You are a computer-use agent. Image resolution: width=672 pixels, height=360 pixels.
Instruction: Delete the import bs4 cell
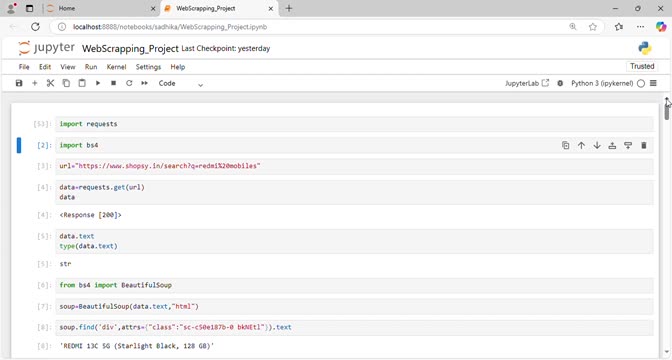(x=644, y=145)
